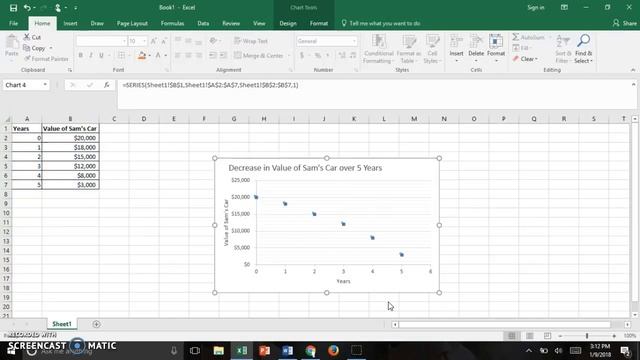Image resolution: width=640 pixels, height=360 pixels.
Task: Toggle Underline formatting
Action: click(101, 55)
